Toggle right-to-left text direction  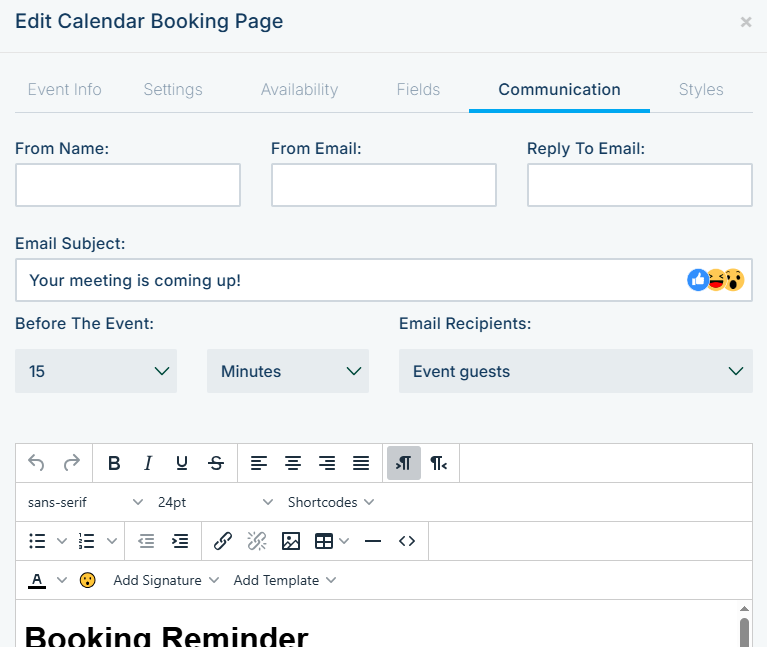point(438,463)
